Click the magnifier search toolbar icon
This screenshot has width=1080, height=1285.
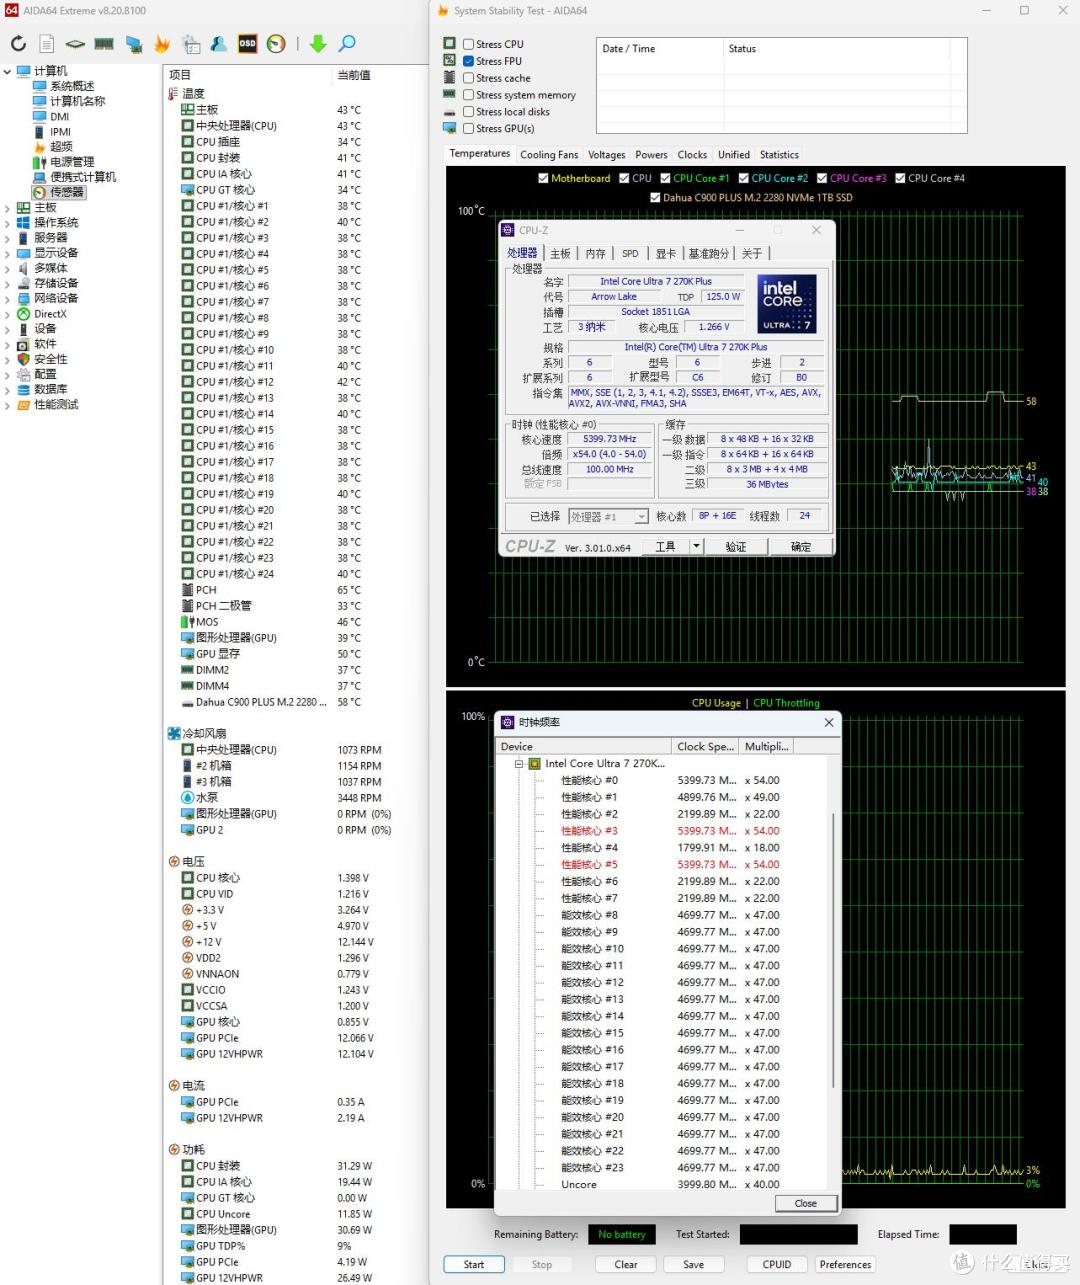point(347,44)
